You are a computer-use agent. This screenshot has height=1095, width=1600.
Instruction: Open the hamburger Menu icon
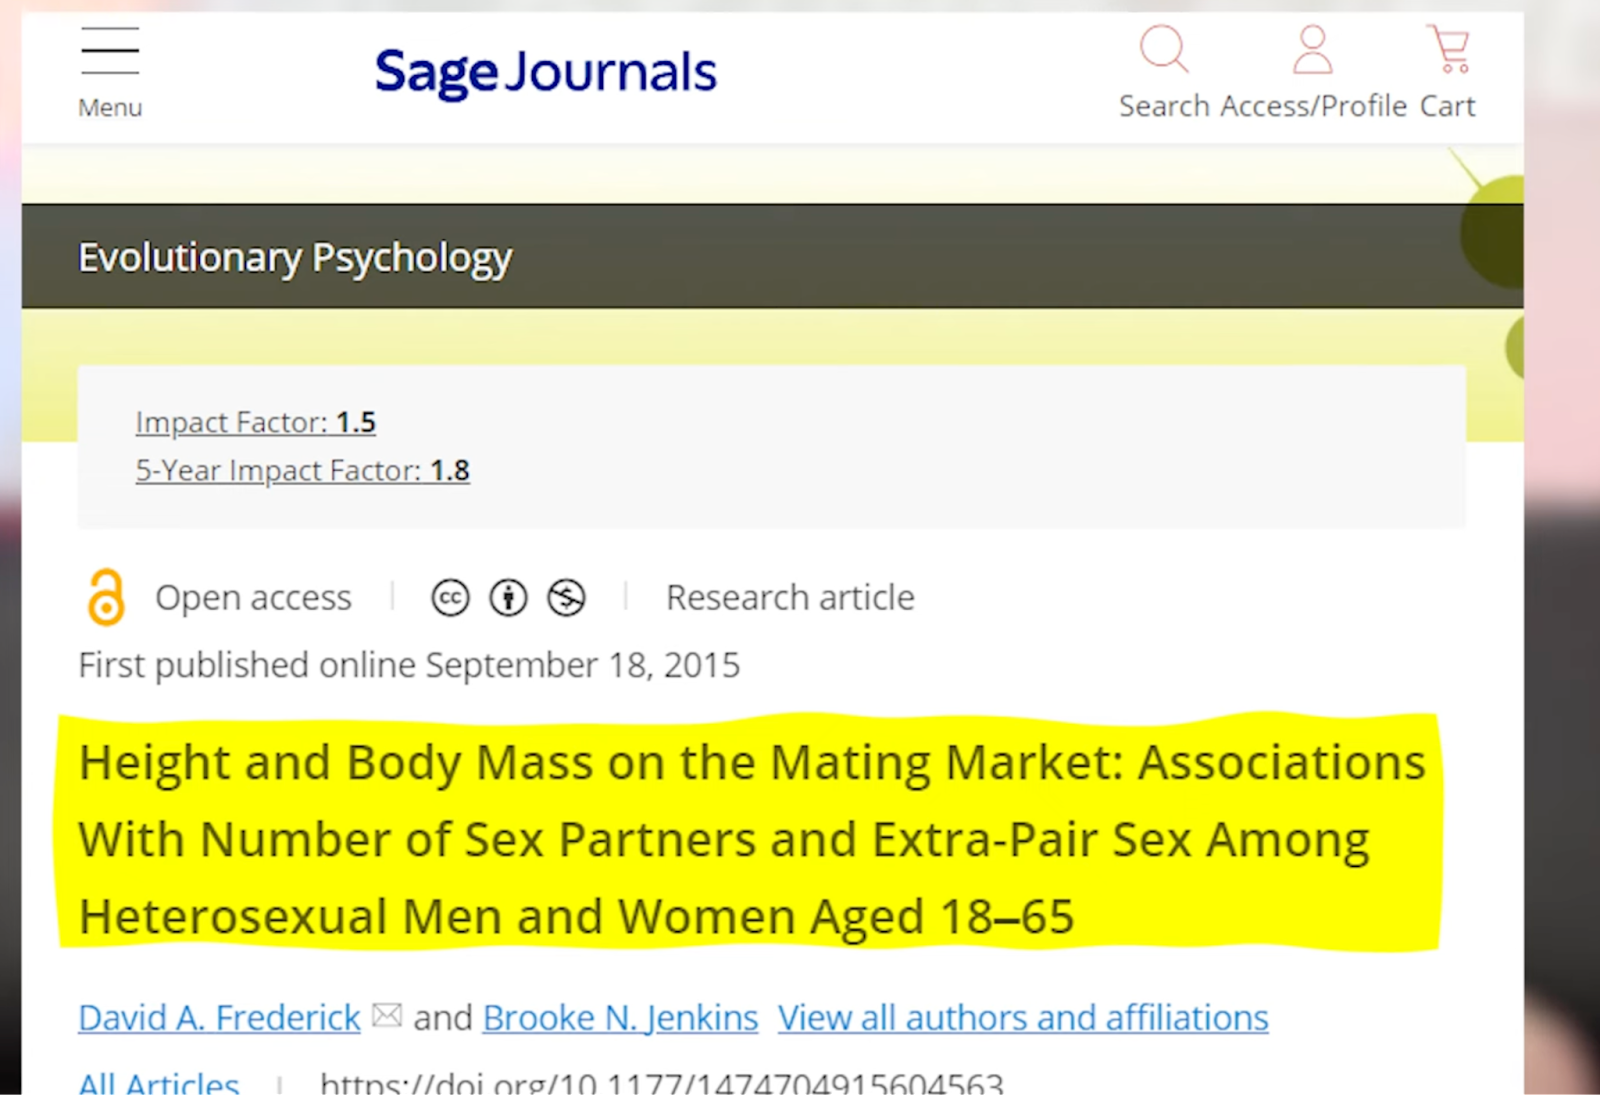[110, 52]
